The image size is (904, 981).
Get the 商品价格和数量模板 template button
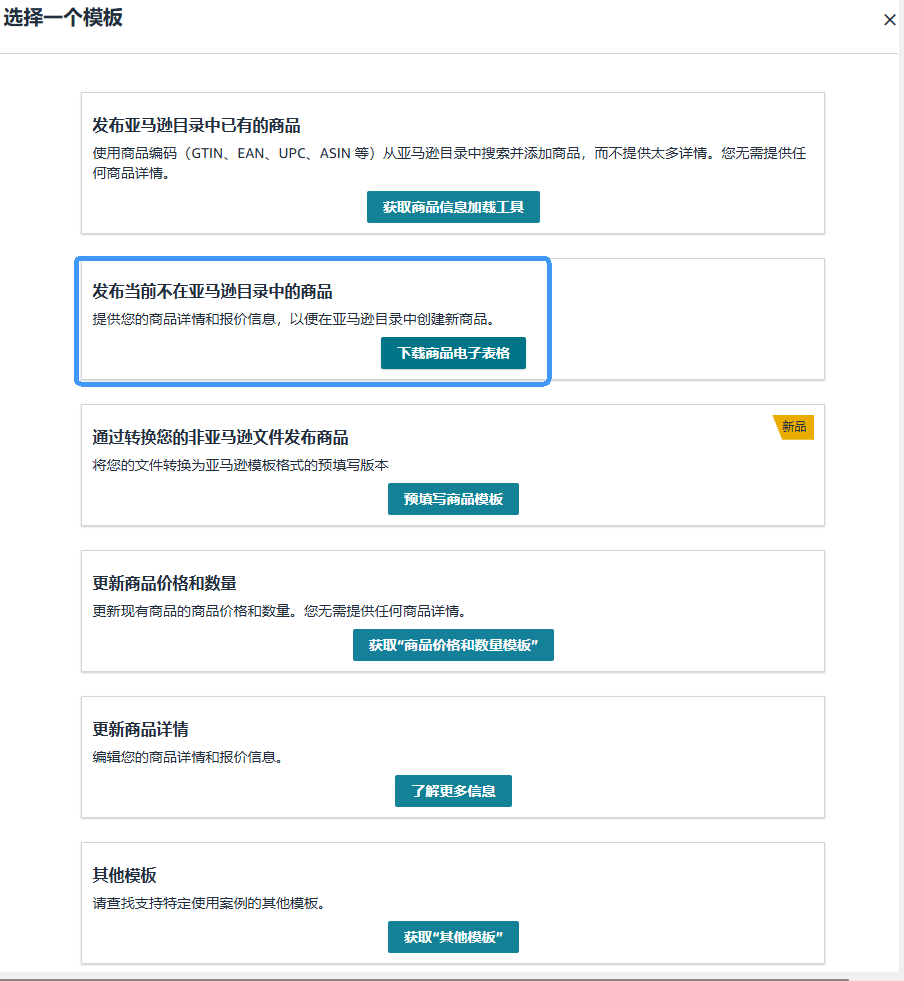point(453,645)
